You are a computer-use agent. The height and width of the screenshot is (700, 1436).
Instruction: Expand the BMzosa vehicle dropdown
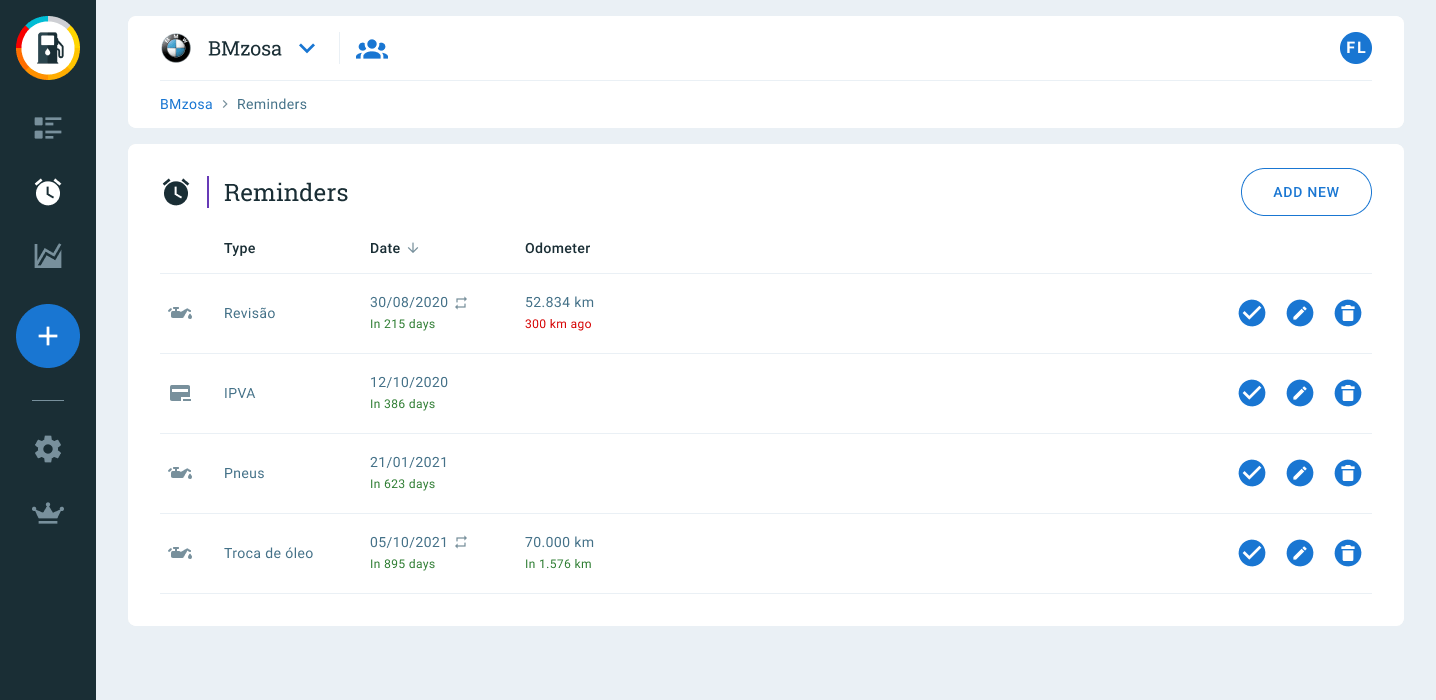point(307,48)
